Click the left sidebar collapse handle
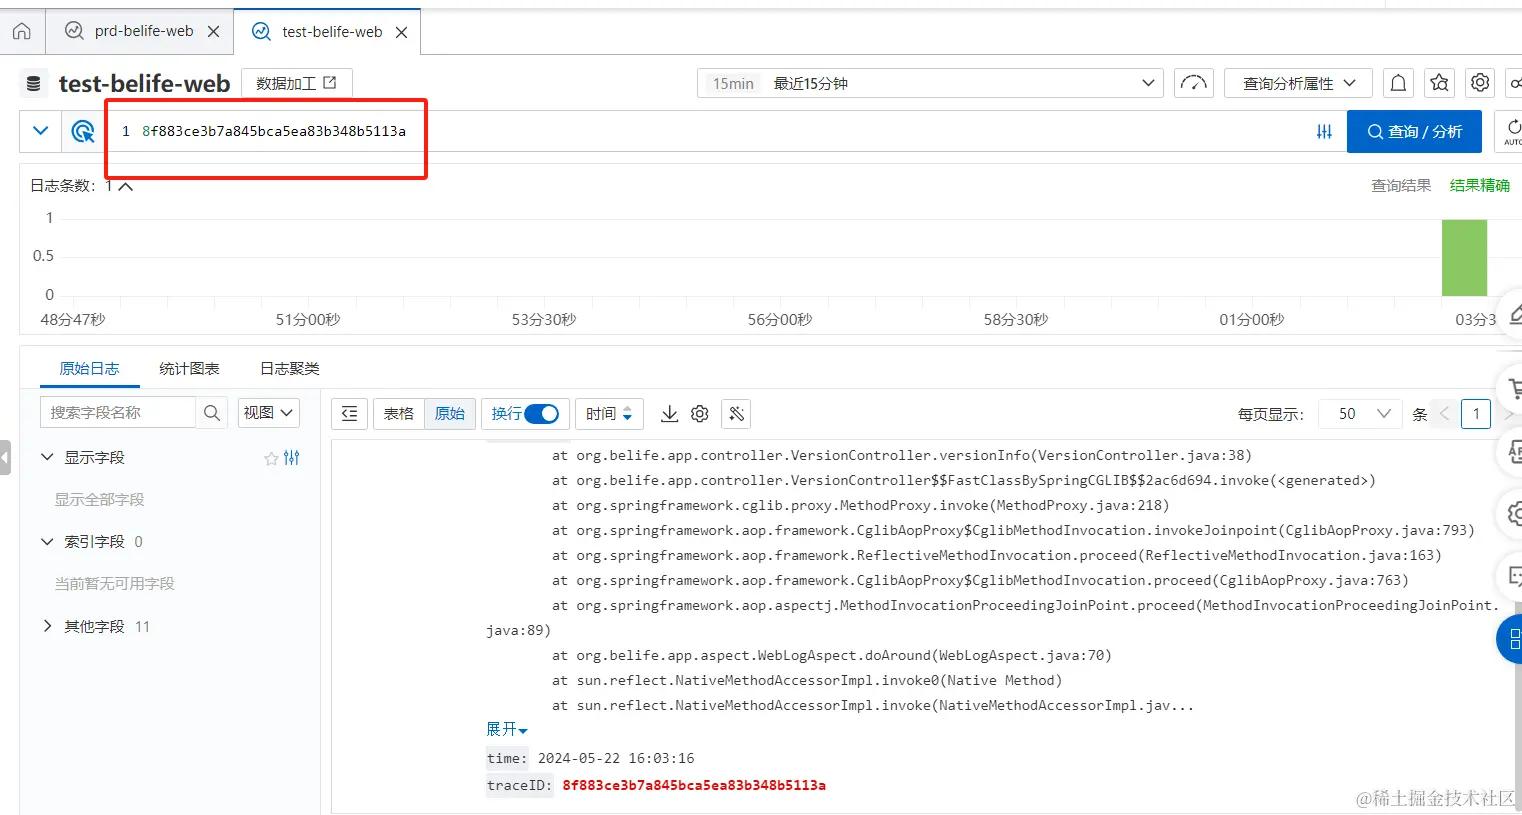Screen dimensions: 1522x815 pyautogui.click(x=5, y=457)
